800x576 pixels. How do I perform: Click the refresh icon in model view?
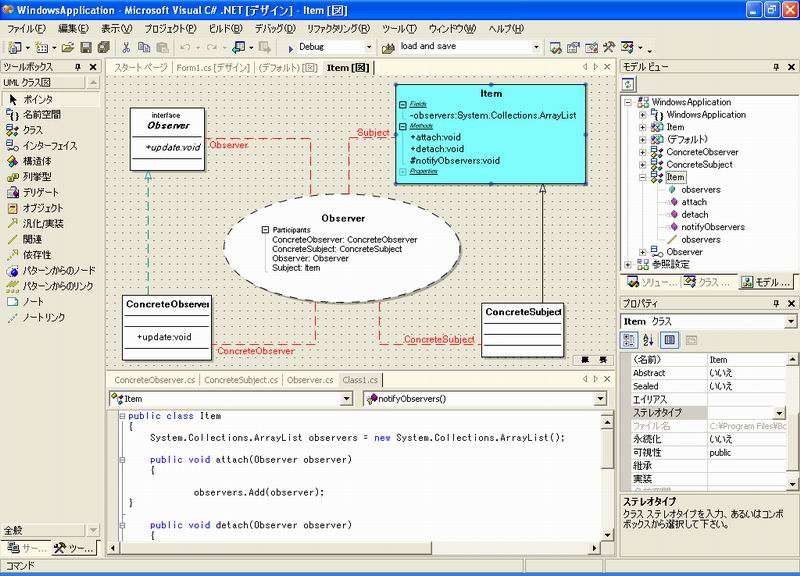628,84
